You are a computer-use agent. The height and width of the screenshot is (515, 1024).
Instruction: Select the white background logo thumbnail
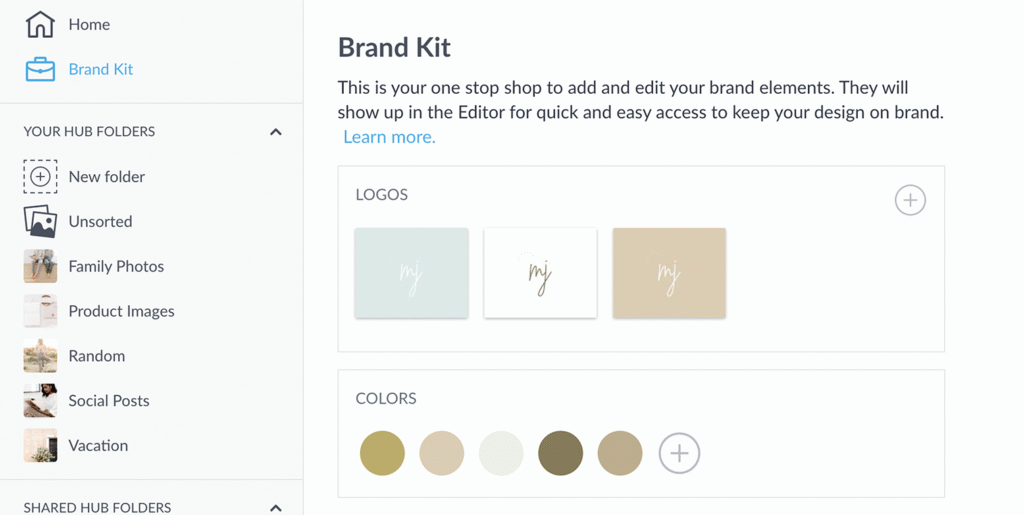540,273
